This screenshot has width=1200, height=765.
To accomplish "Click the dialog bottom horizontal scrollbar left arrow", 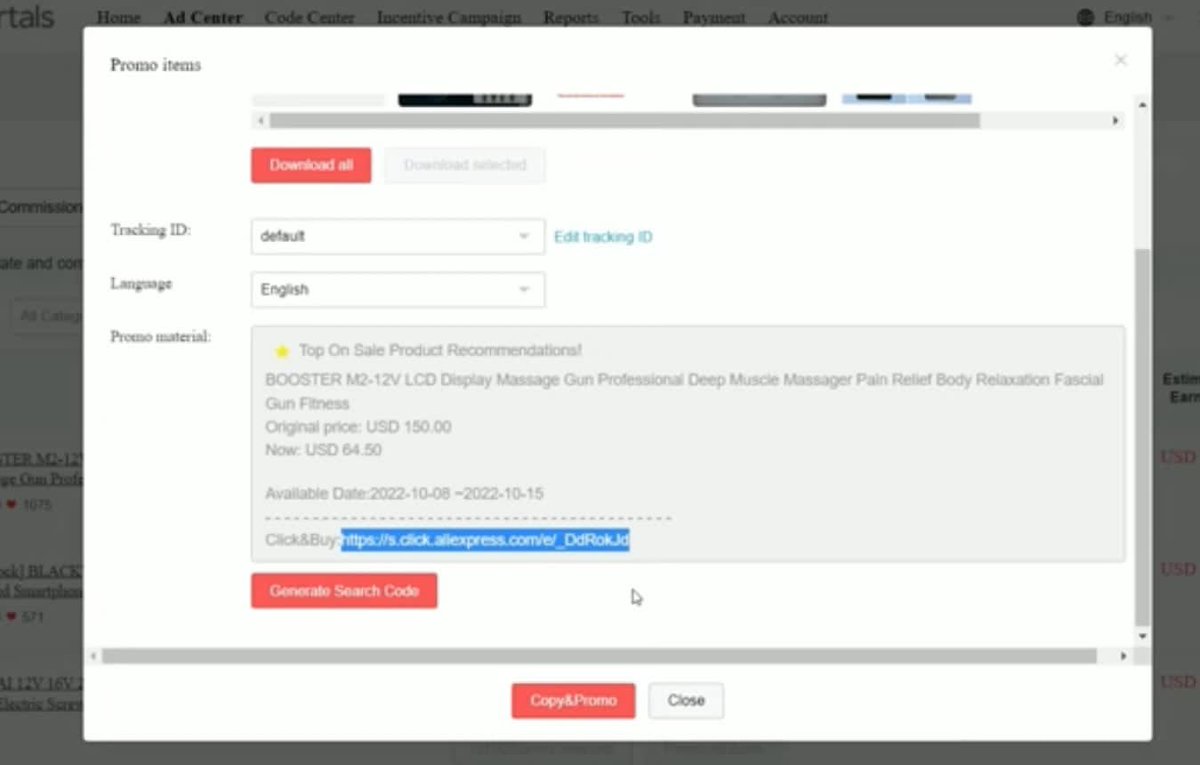I will pyautogui.click(x=93, y=656).
